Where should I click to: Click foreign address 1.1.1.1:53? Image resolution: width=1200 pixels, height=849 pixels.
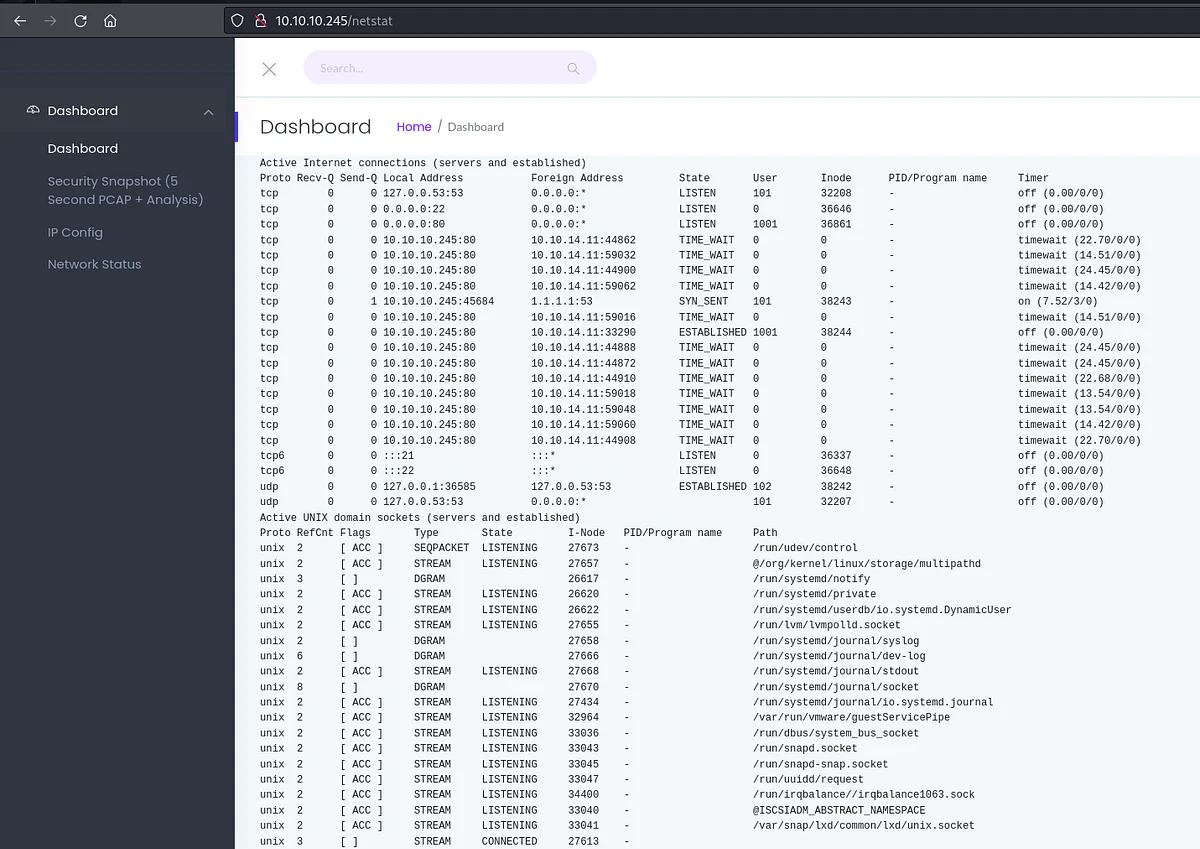pos(562,301)
